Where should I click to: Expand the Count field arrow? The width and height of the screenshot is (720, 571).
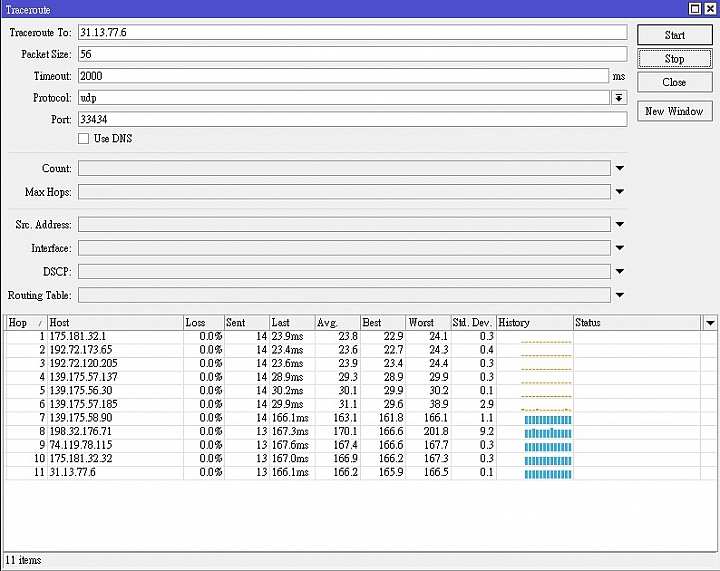pos(619,168)
